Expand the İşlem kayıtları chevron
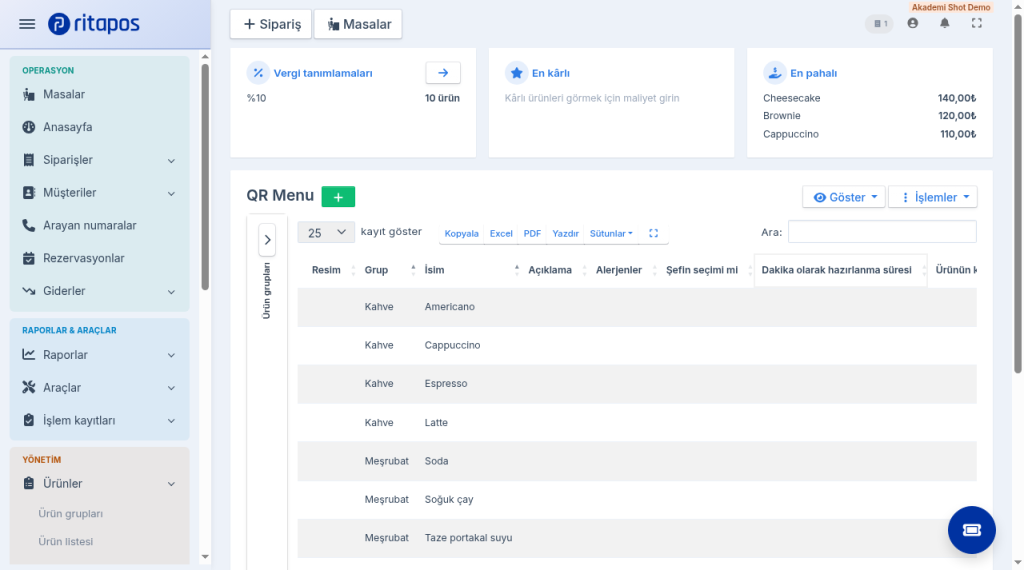 [x=171, y=421]
